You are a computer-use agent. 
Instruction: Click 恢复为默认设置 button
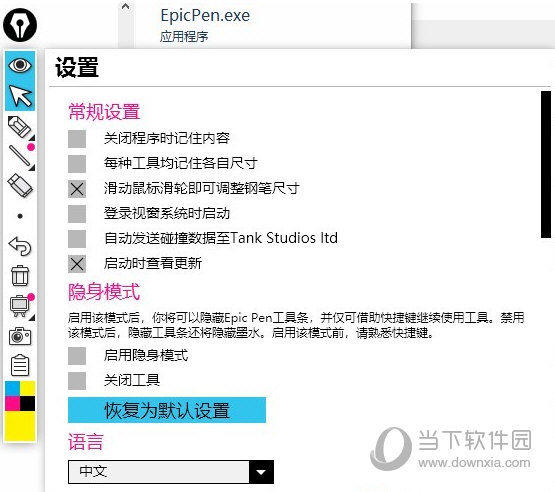(x=167, y=410)
